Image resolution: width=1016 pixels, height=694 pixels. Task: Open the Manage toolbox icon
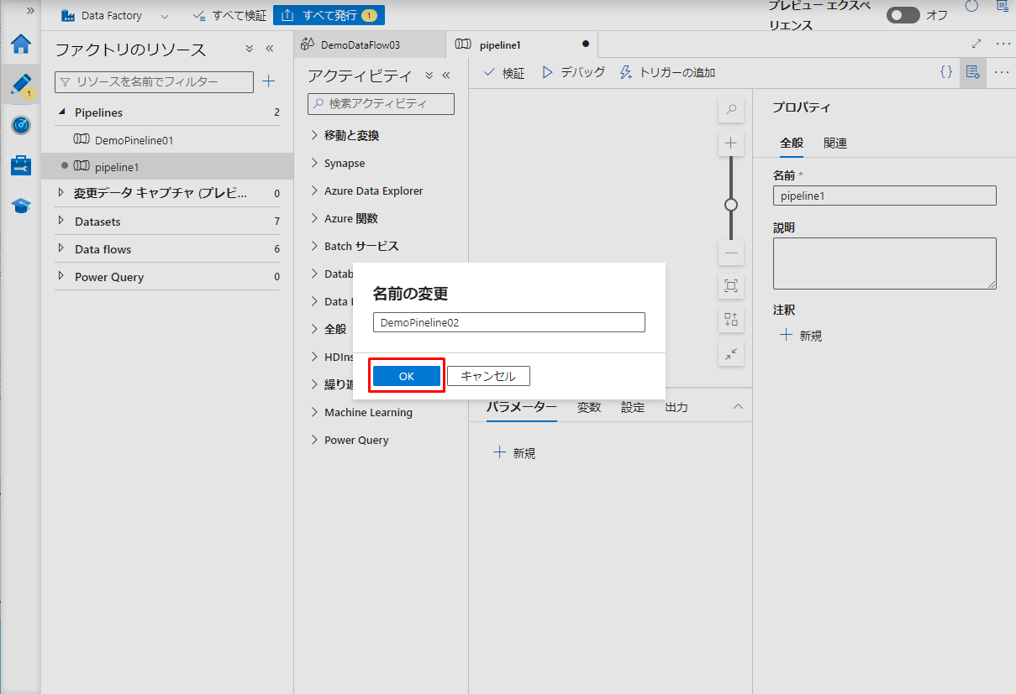(x=21, y=165)
